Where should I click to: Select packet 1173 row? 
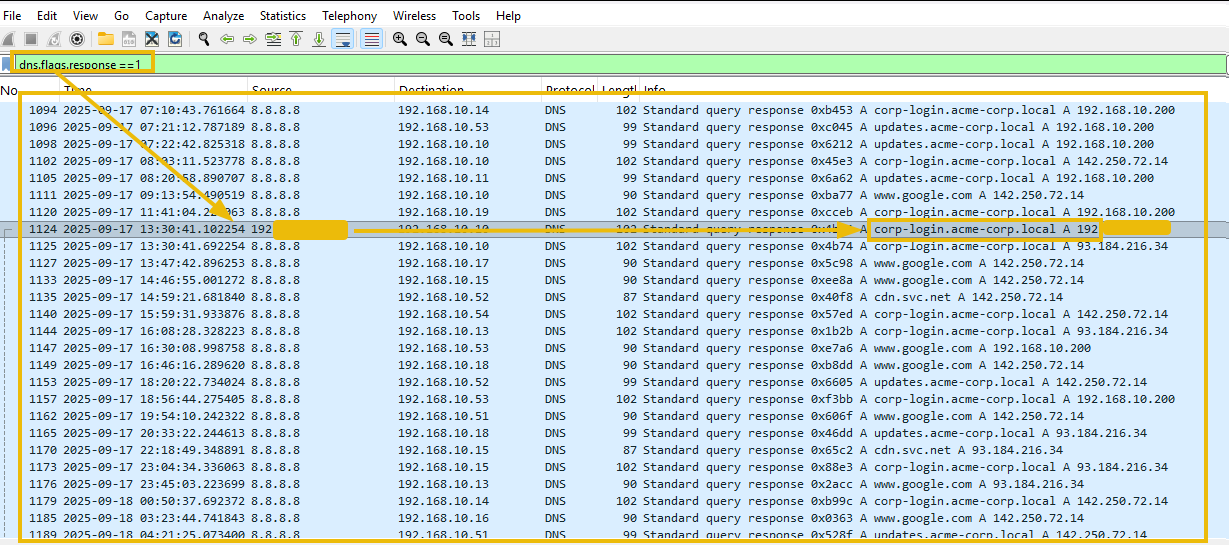coord(614,467)
